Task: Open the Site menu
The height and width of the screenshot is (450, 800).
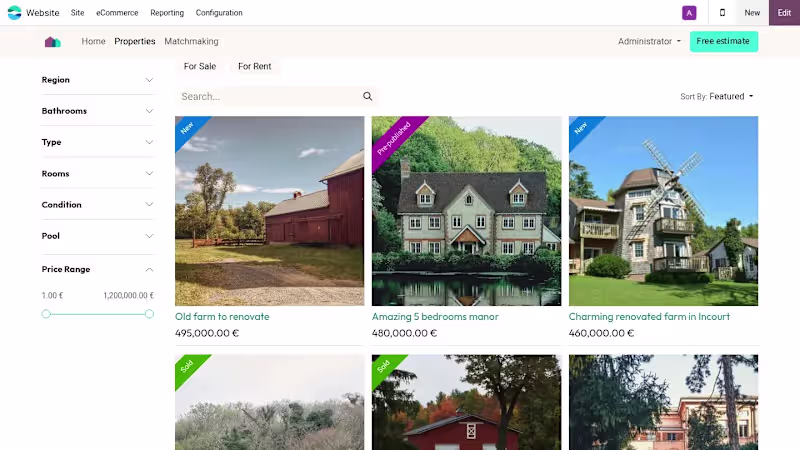Action: pos(78,13)
